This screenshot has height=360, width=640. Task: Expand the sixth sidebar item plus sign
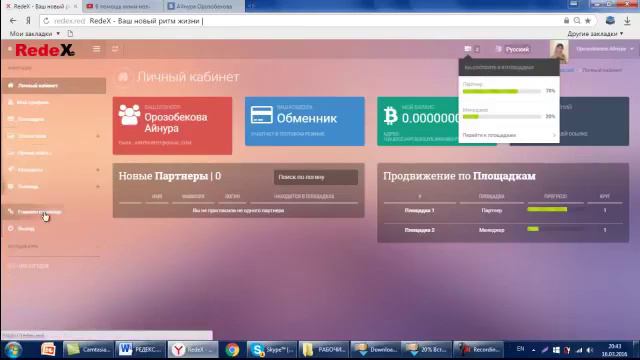(x=98, y=170)
